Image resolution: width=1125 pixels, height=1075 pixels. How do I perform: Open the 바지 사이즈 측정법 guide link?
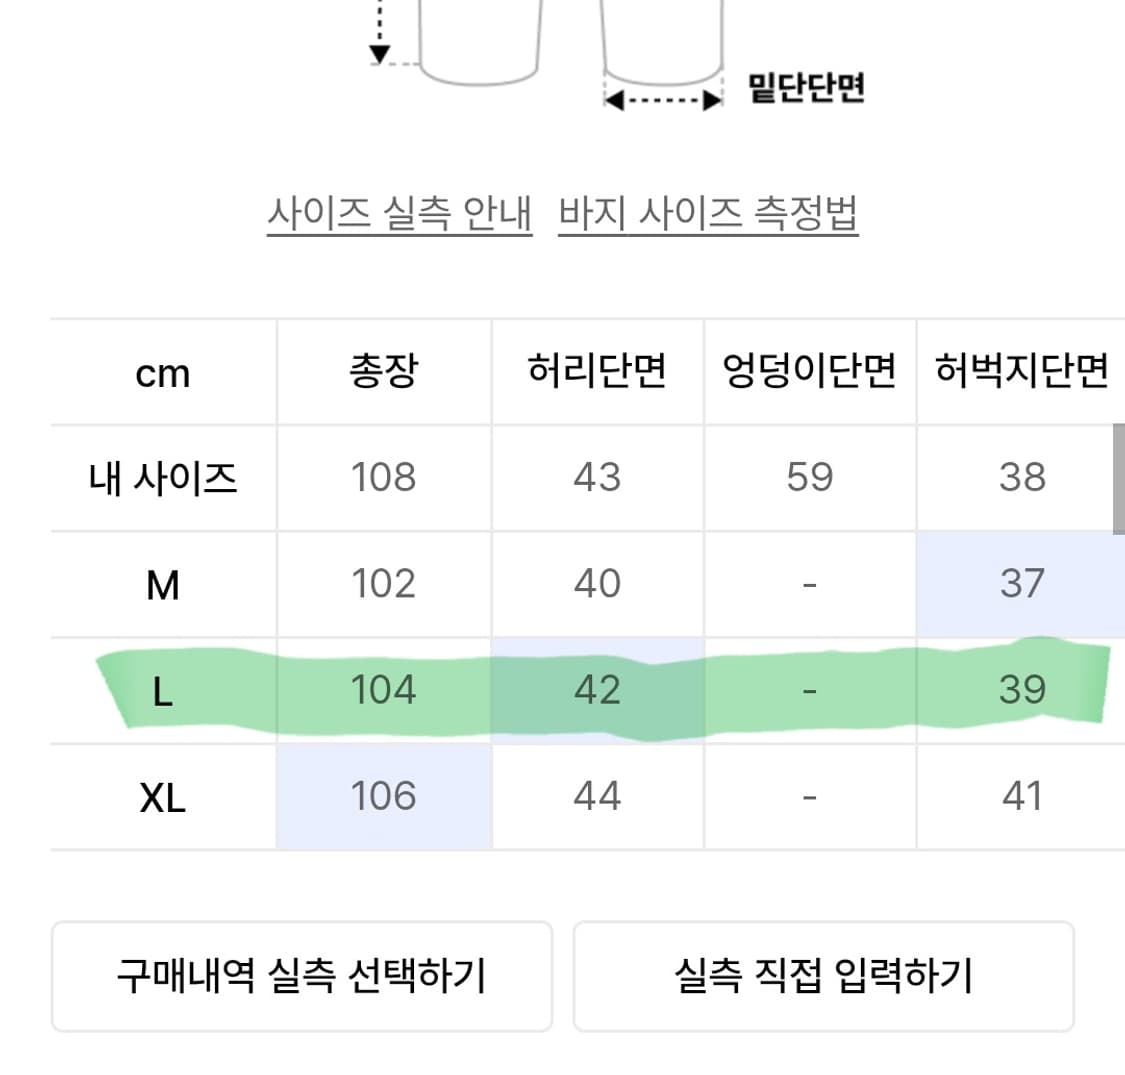pyautogui.click(x=708, y=213)
